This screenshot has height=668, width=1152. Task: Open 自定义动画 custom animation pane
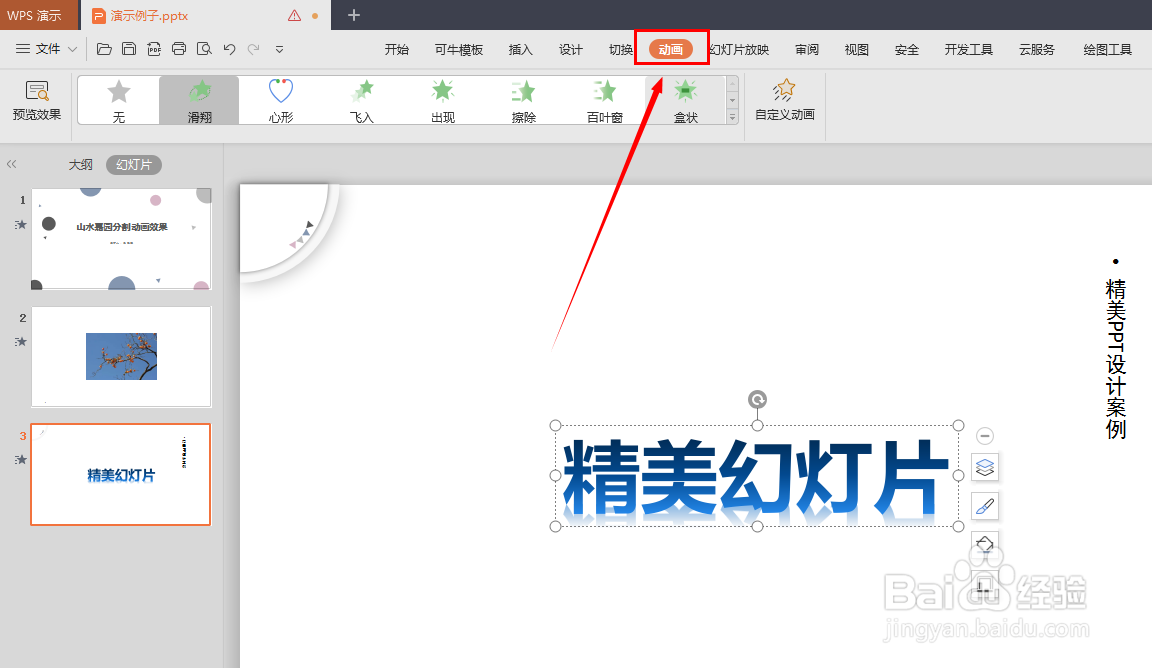(x=785, y=101)
